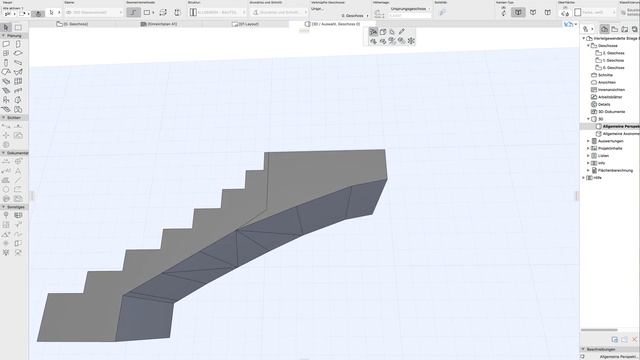Choose the chained geometry method button
The width and height of the screenshot is (640, 360).
click(x=133, y=12)
